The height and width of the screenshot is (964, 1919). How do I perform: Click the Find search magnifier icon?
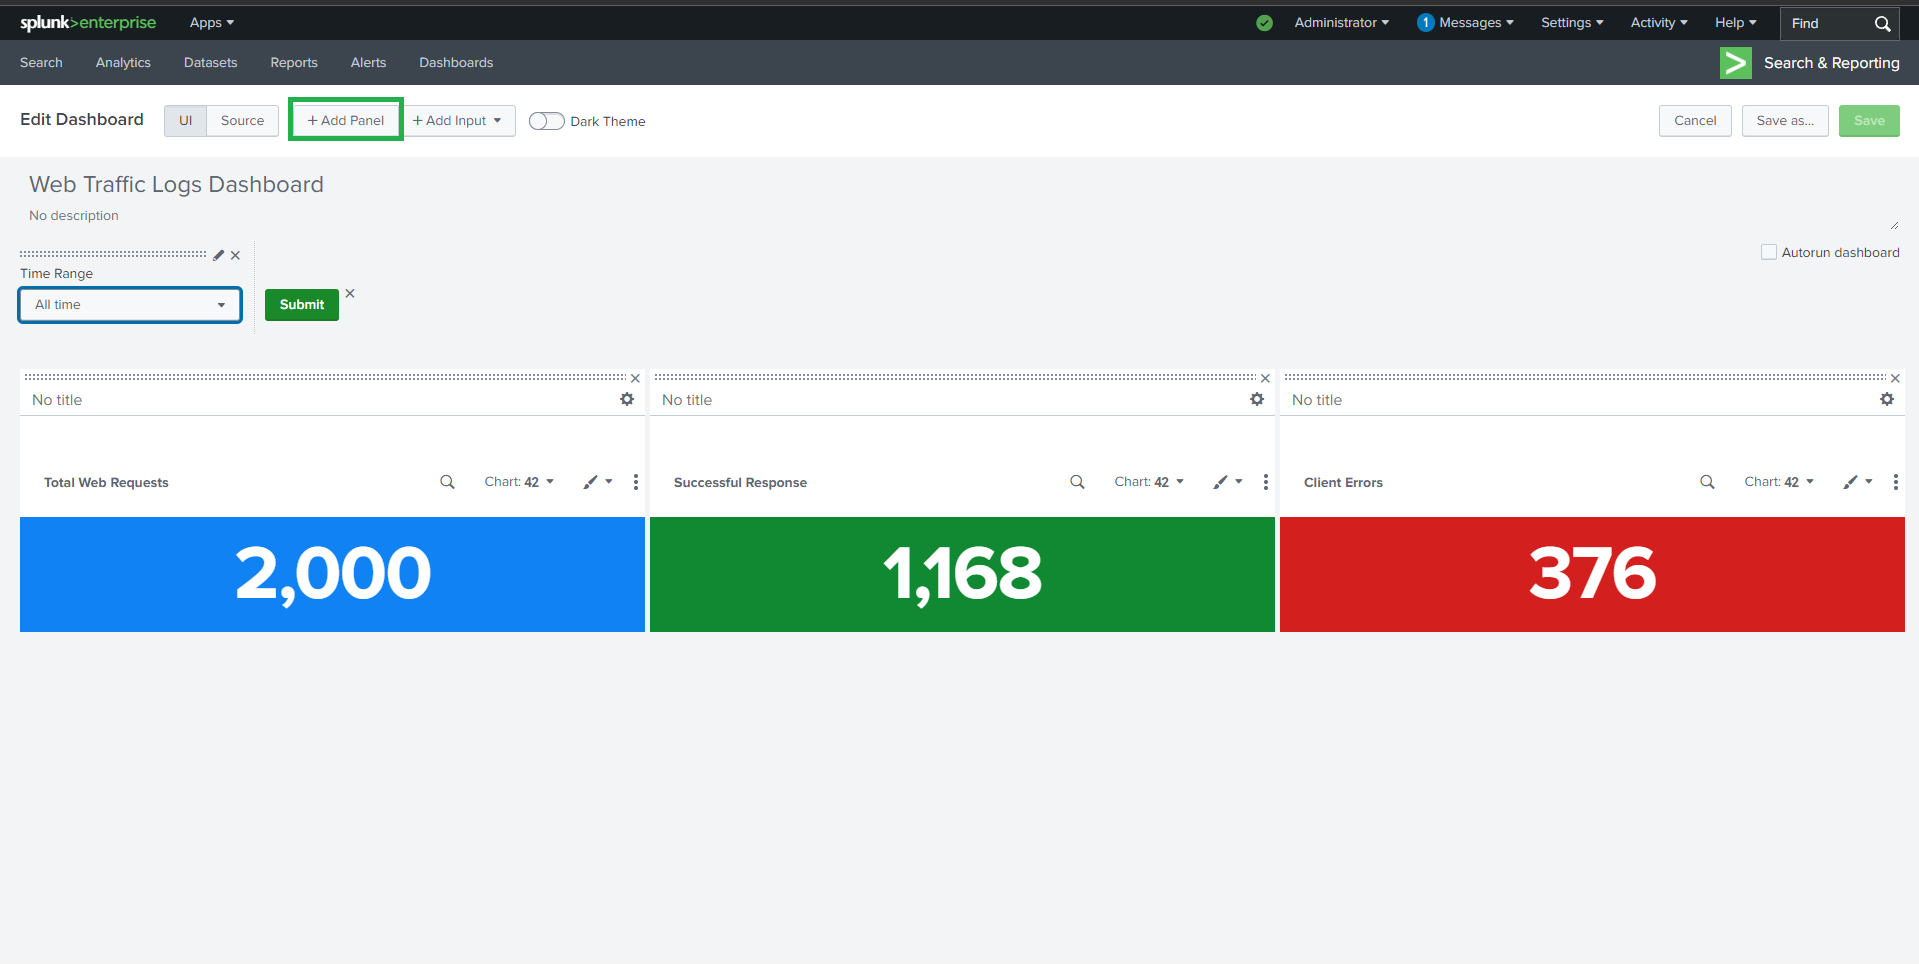click(1882, 23)
